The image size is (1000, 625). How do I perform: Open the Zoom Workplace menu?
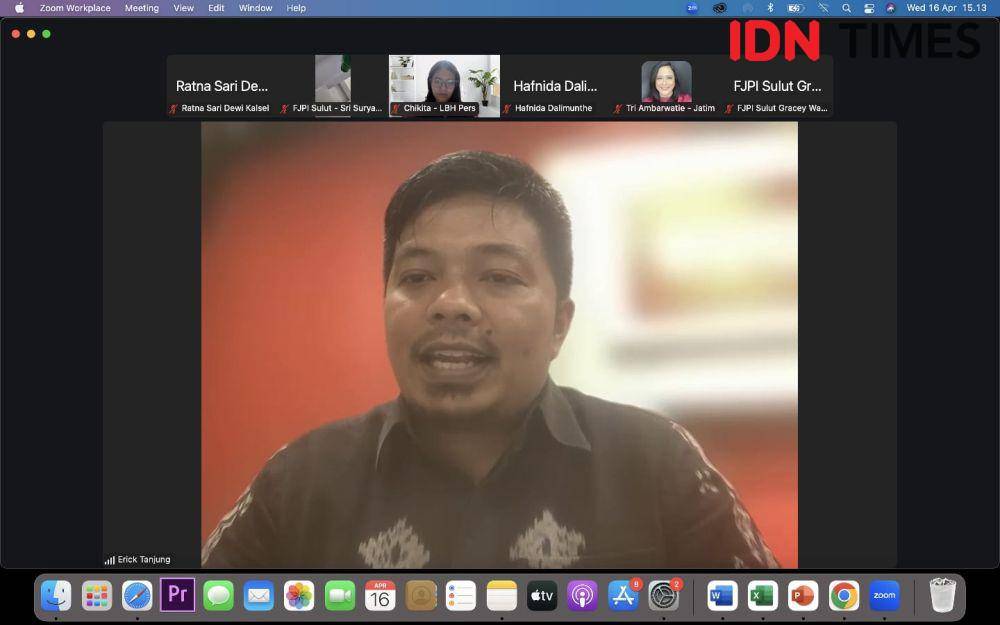(75, 8)
